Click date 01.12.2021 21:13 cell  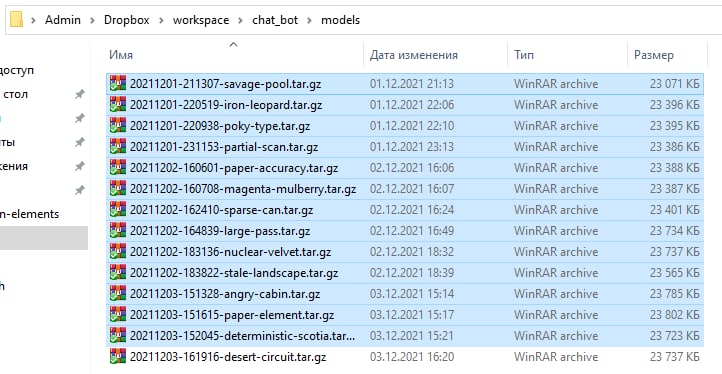coord(412,84)
